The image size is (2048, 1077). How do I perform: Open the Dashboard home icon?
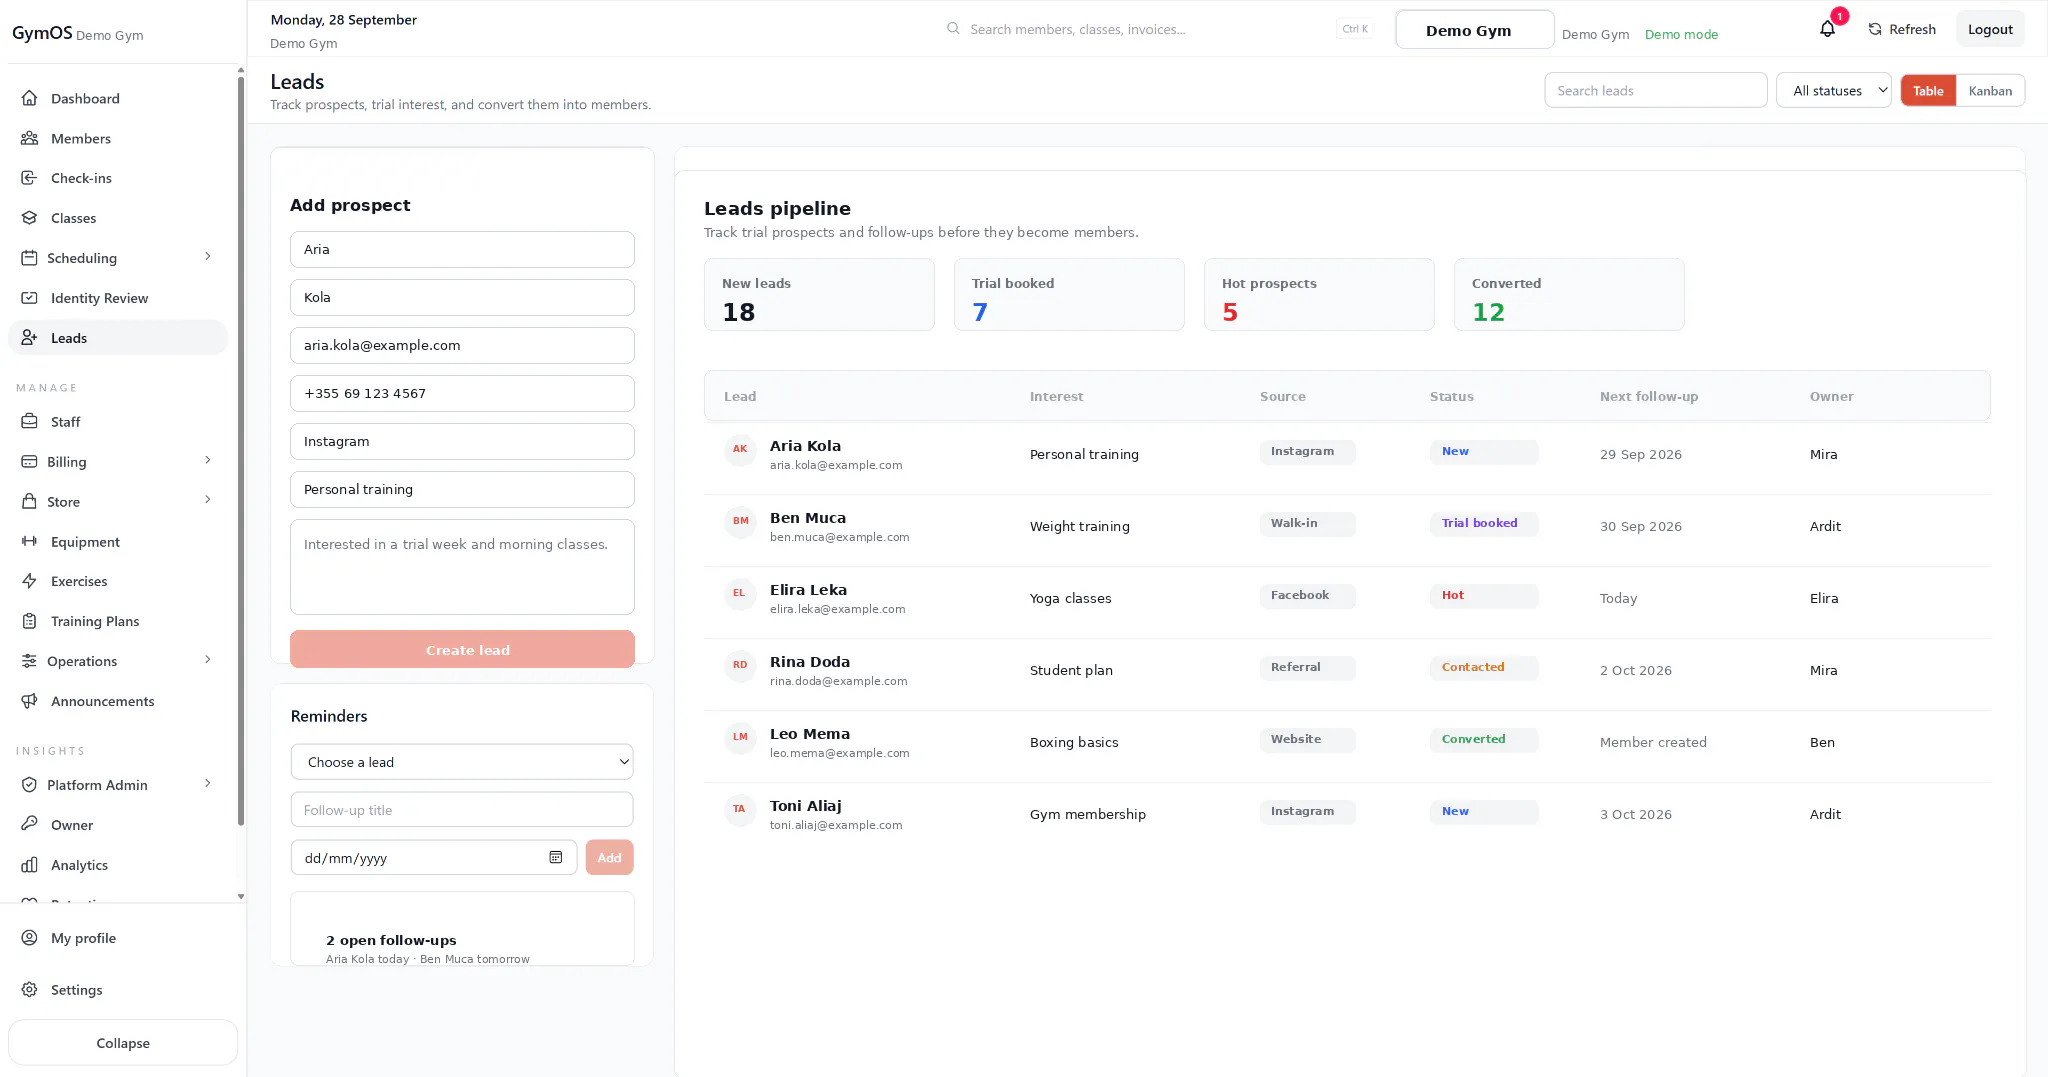pos(29,98)
